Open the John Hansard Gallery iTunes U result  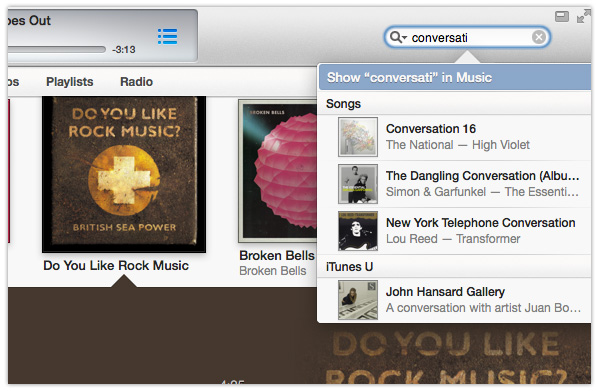pyautogui.click(x=454, y=300)
